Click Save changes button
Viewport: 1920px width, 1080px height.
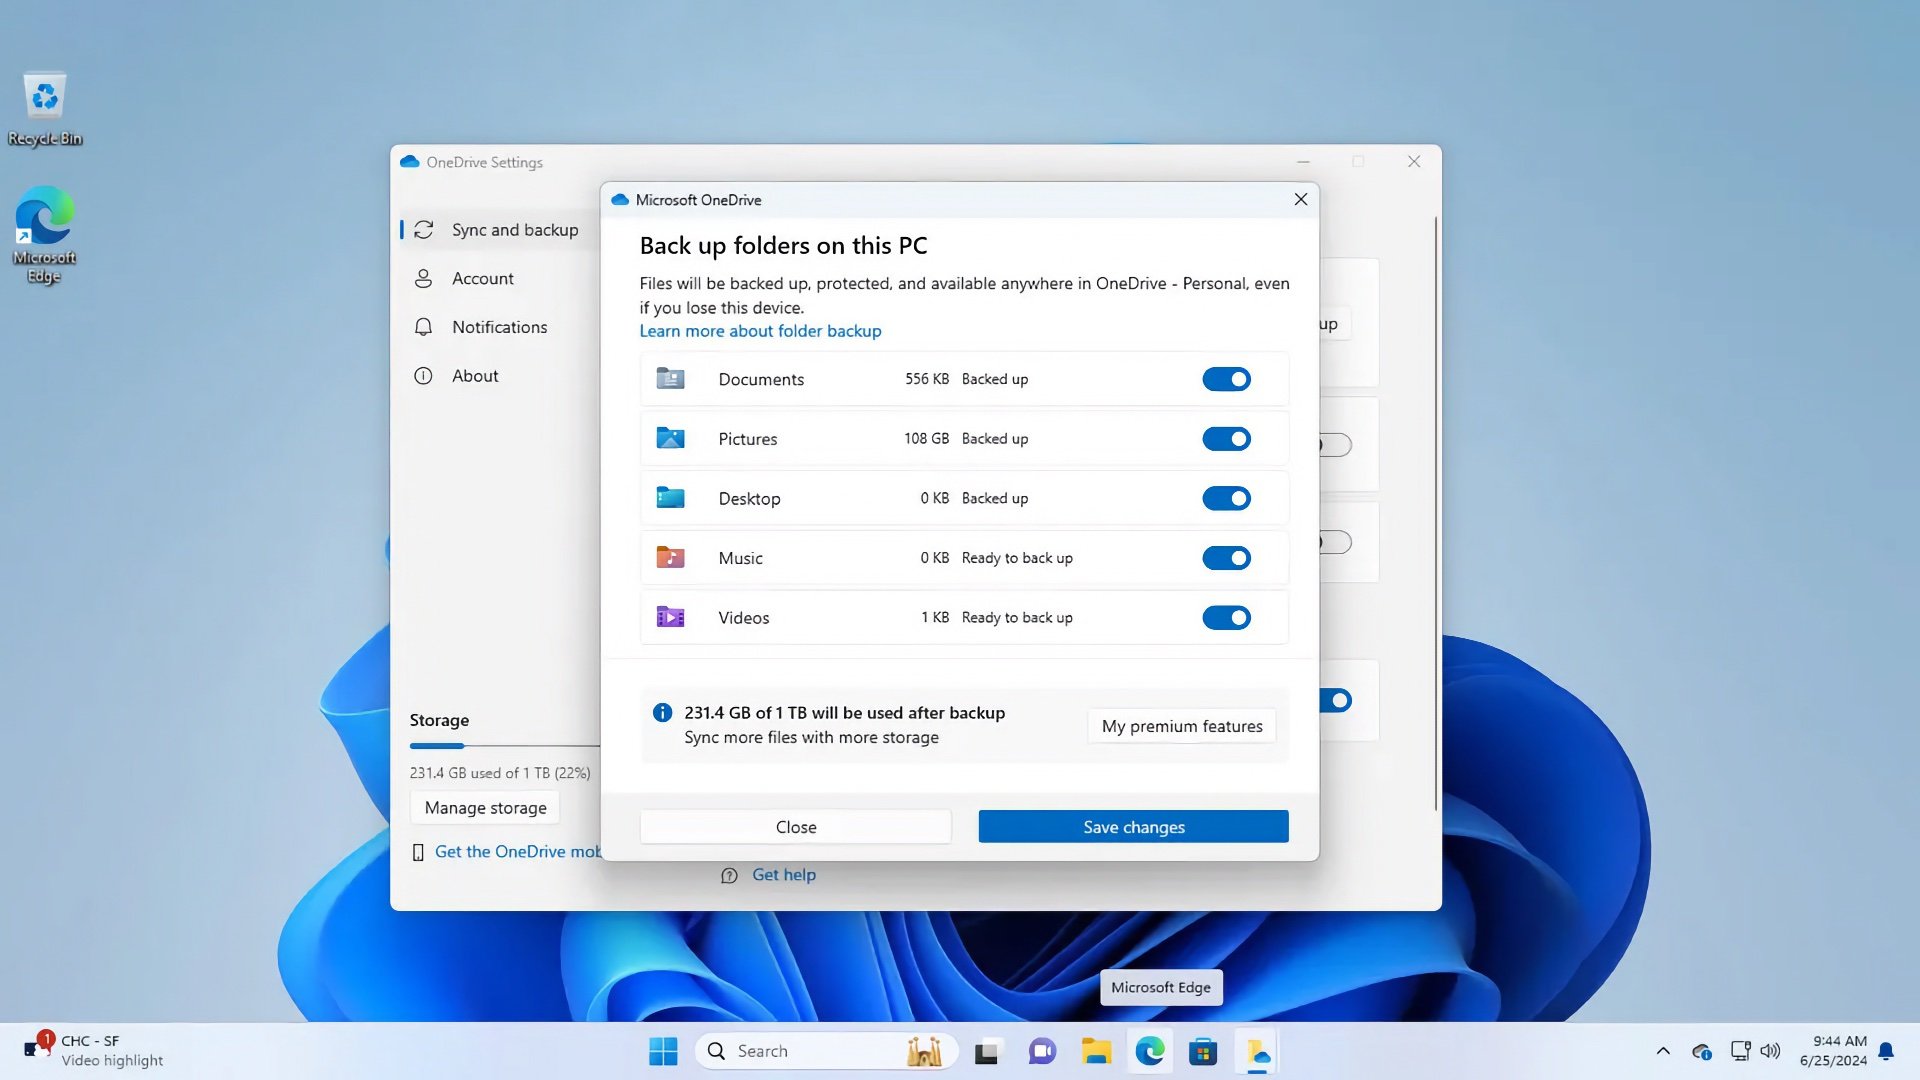coord(1133,827)
